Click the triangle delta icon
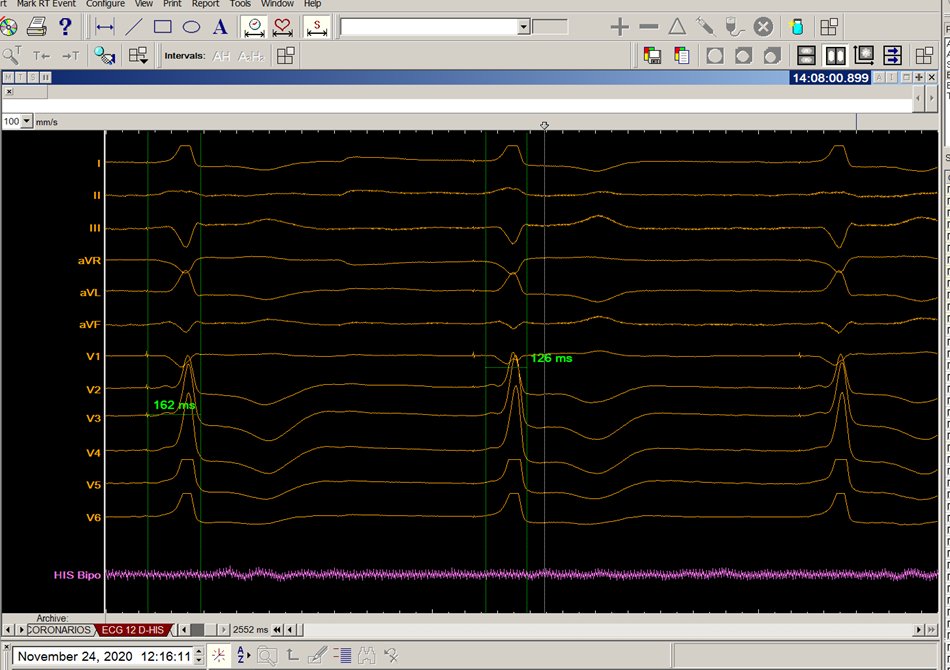The image size is (950, 670). click(x=677, y=27)
